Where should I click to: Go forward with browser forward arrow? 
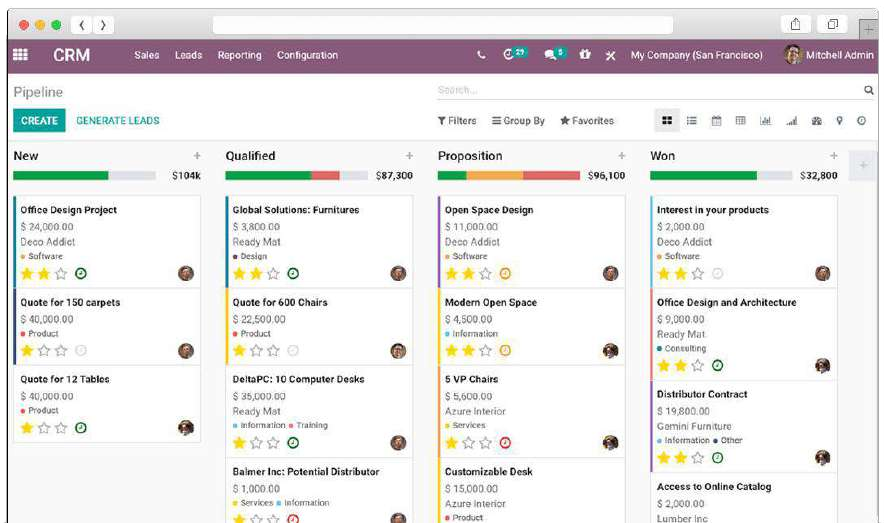[x=103, y=25]
